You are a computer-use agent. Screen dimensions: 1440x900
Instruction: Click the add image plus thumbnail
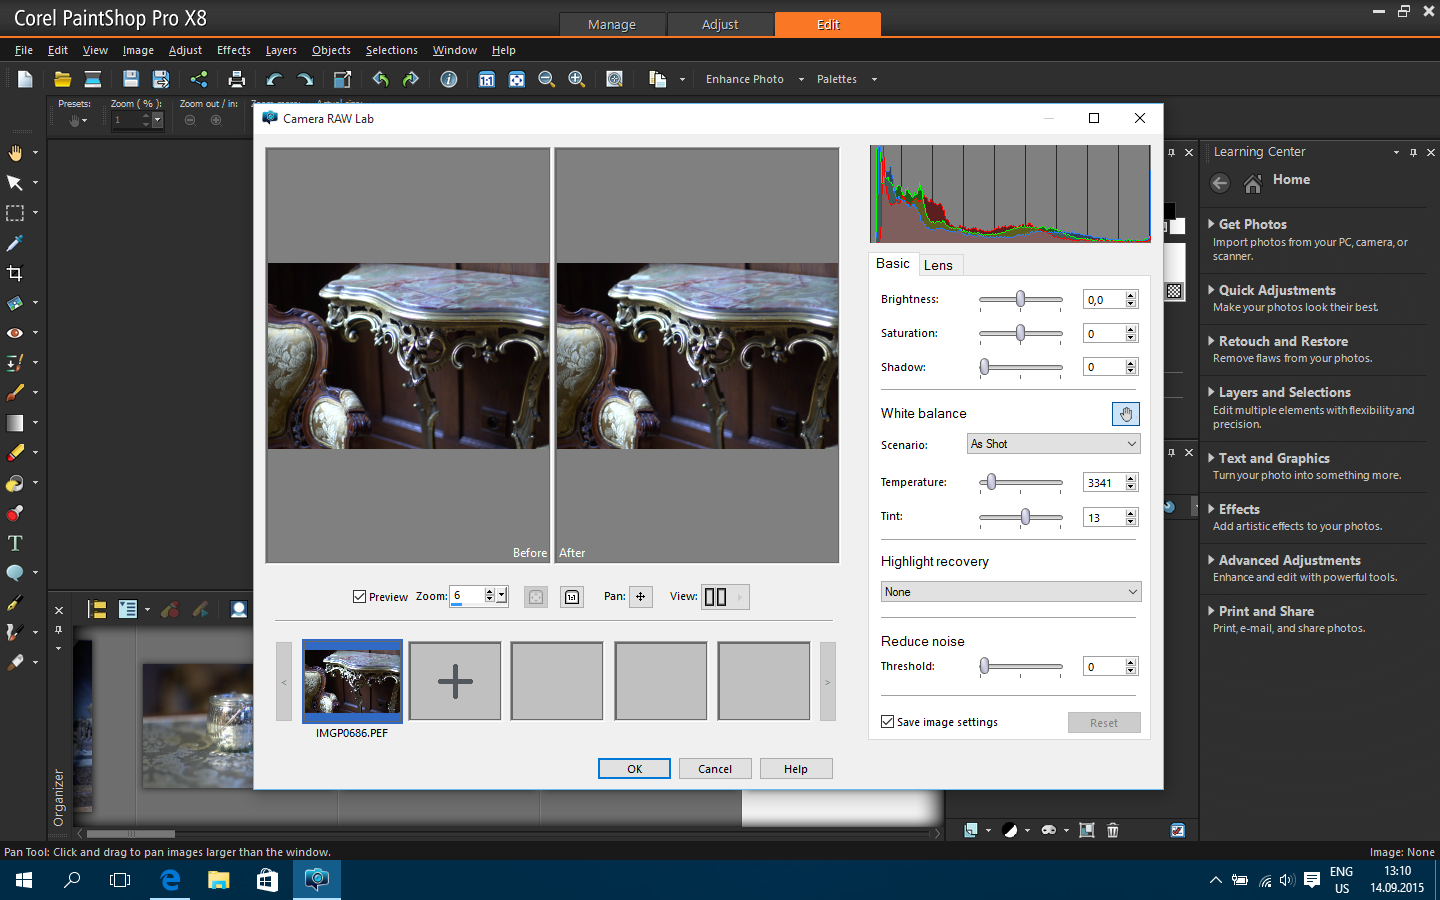click(x=455, y=681)
